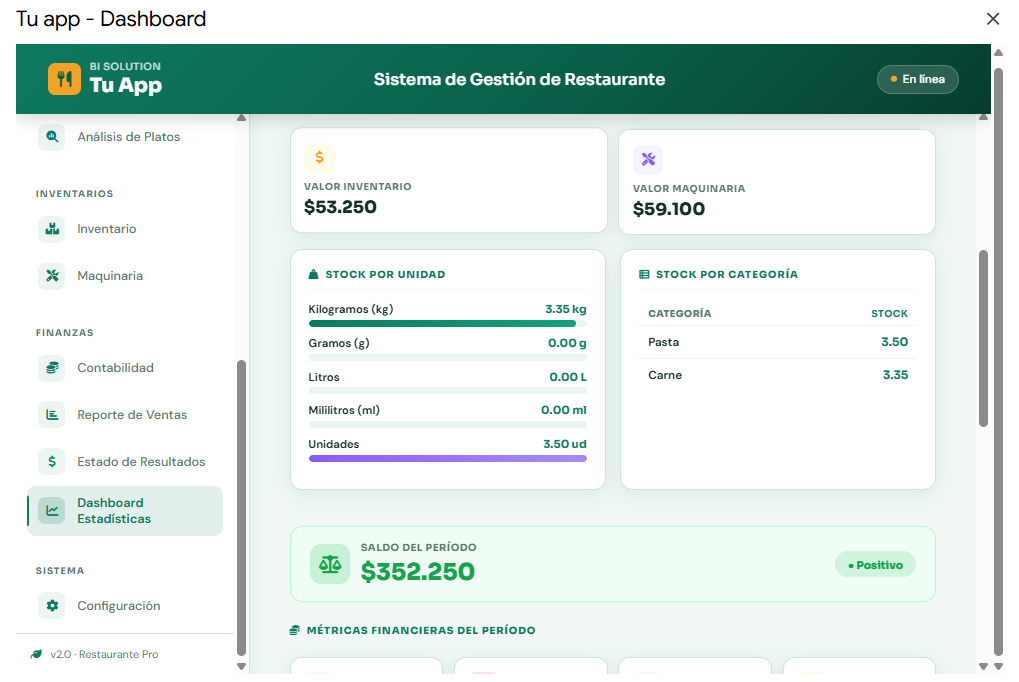The image size is (1019, 682).
Task: Click the tools icon on Valor Maquinaria card
Action: (648, 159)
